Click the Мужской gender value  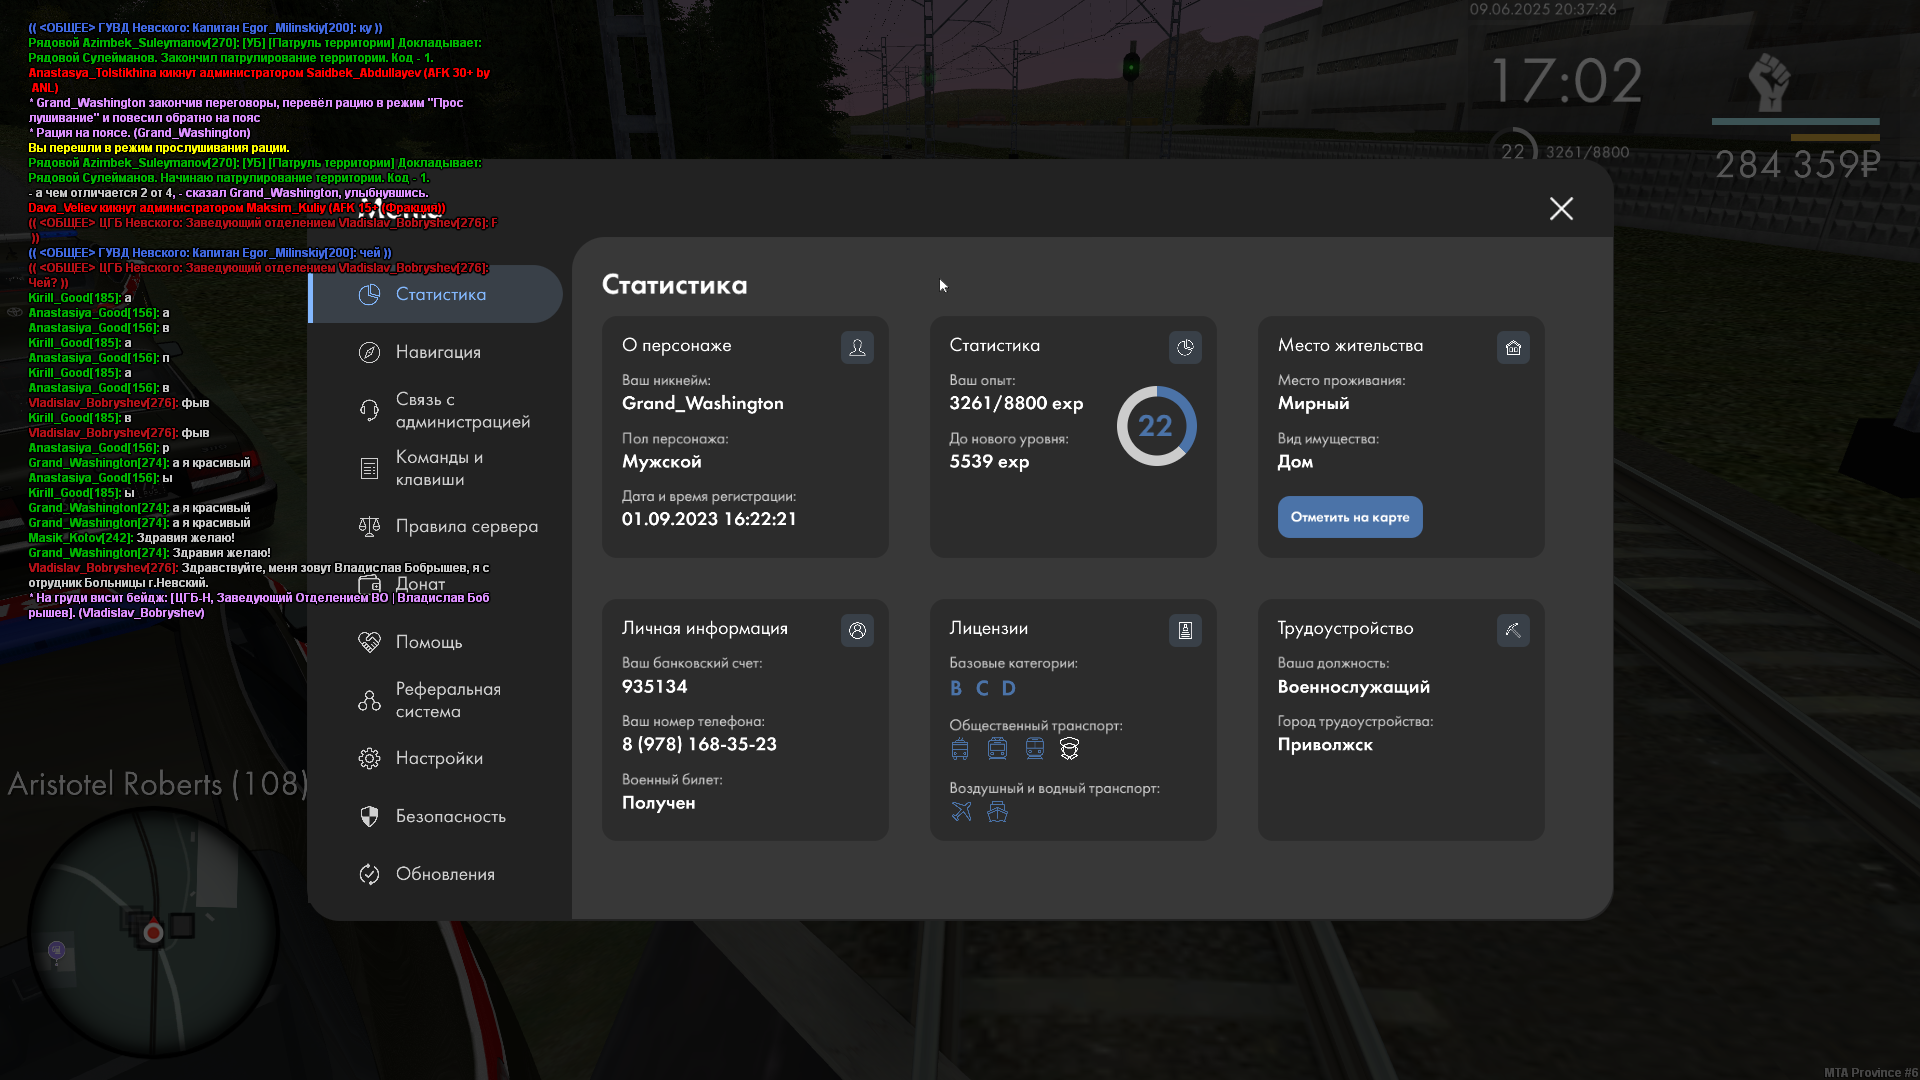click(x=662, y=461)
